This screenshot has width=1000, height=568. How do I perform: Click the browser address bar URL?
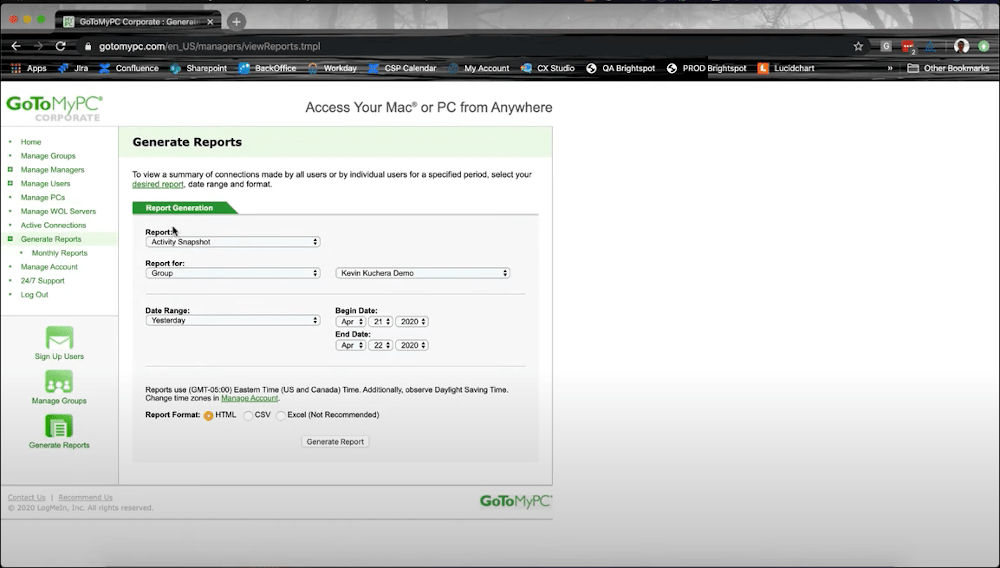(209, 47)
